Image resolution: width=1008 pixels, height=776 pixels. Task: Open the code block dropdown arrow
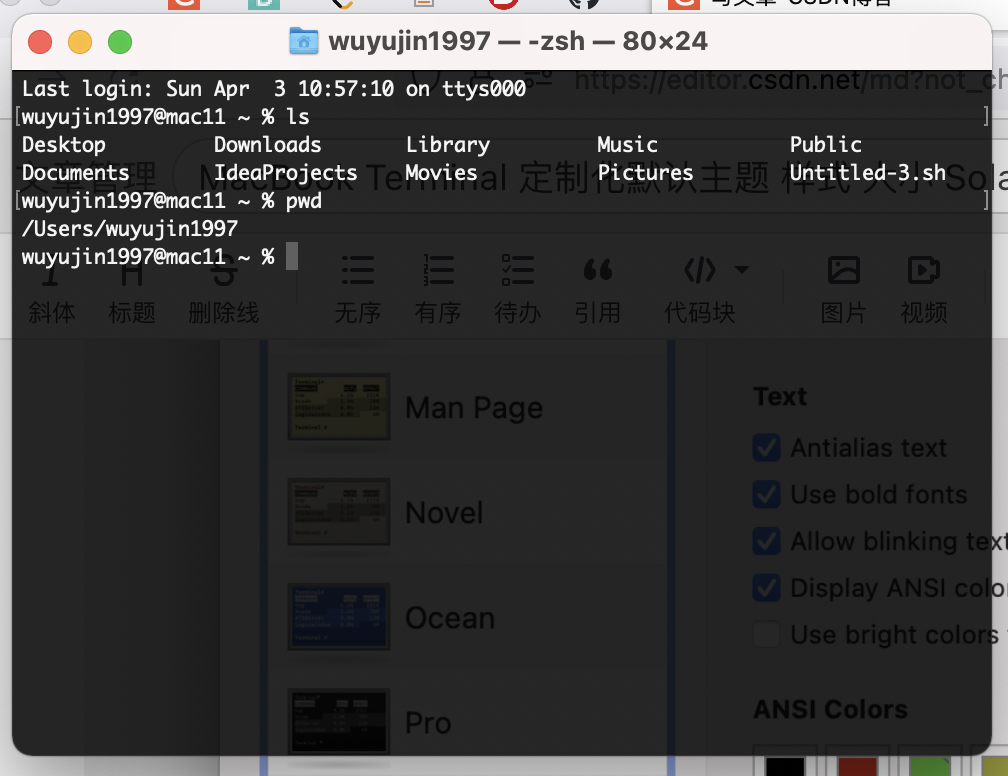pos(742,269)
